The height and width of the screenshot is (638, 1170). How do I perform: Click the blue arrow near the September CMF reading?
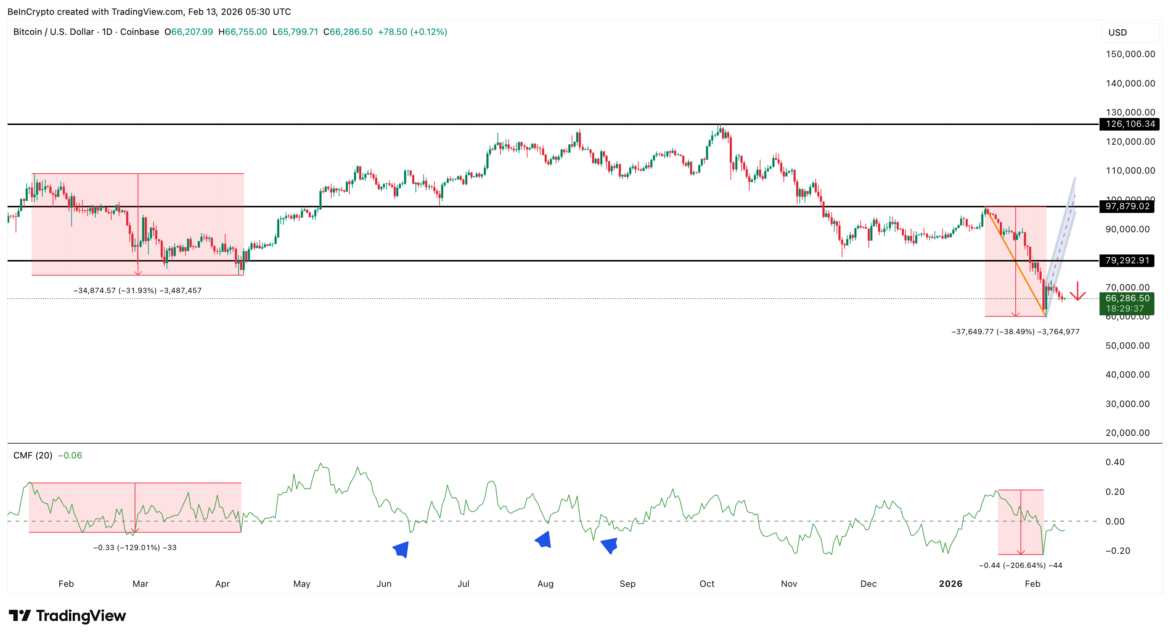pos(607,545)
